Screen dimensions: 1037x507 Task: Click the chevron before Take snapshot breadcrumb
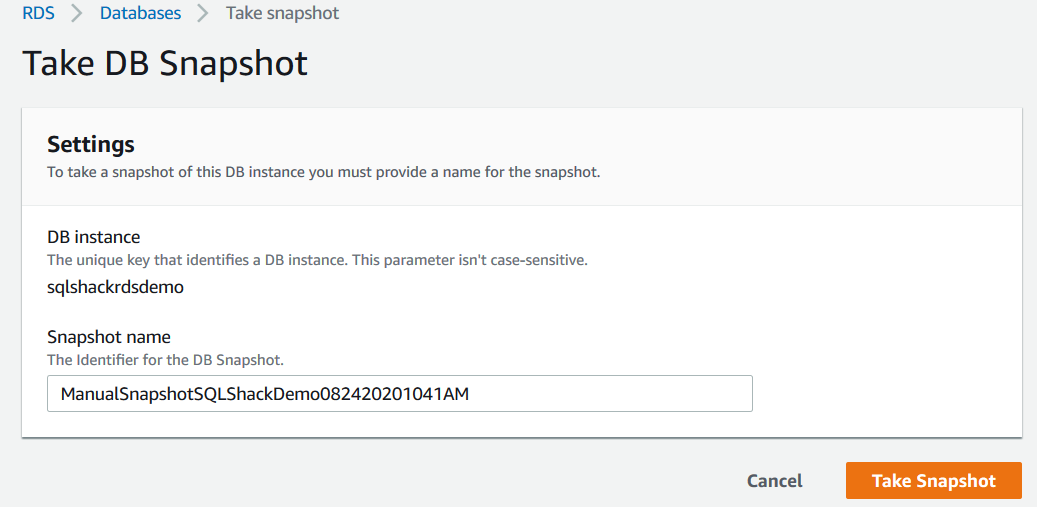coord(203,14)
